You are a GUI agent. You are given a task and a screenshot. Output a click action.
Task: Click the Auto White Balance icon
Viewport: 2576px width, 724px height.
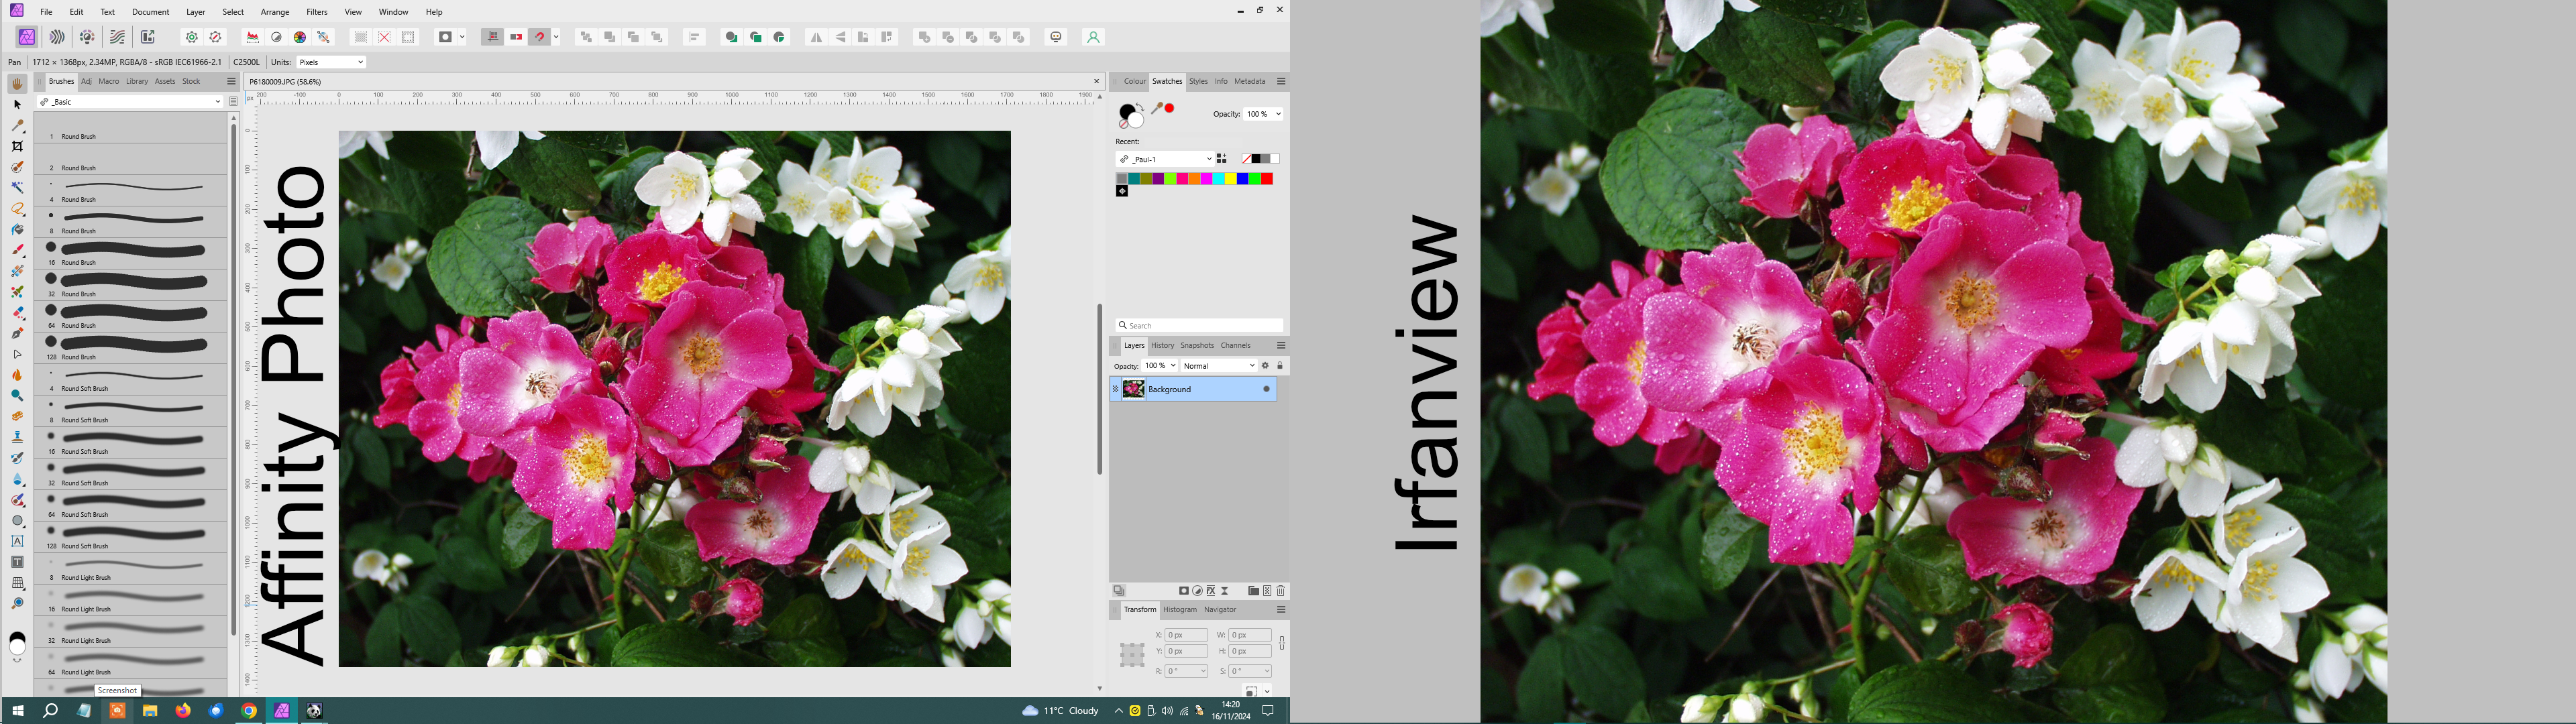(324, 37)
